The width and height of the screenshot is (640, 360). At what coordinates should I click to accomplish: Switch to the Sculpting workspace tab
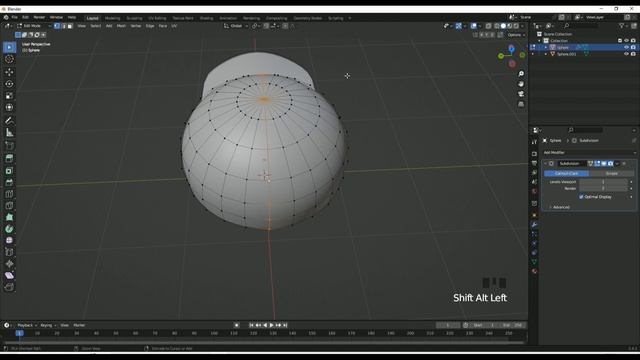pyautogui.click(x=134, y=18)
